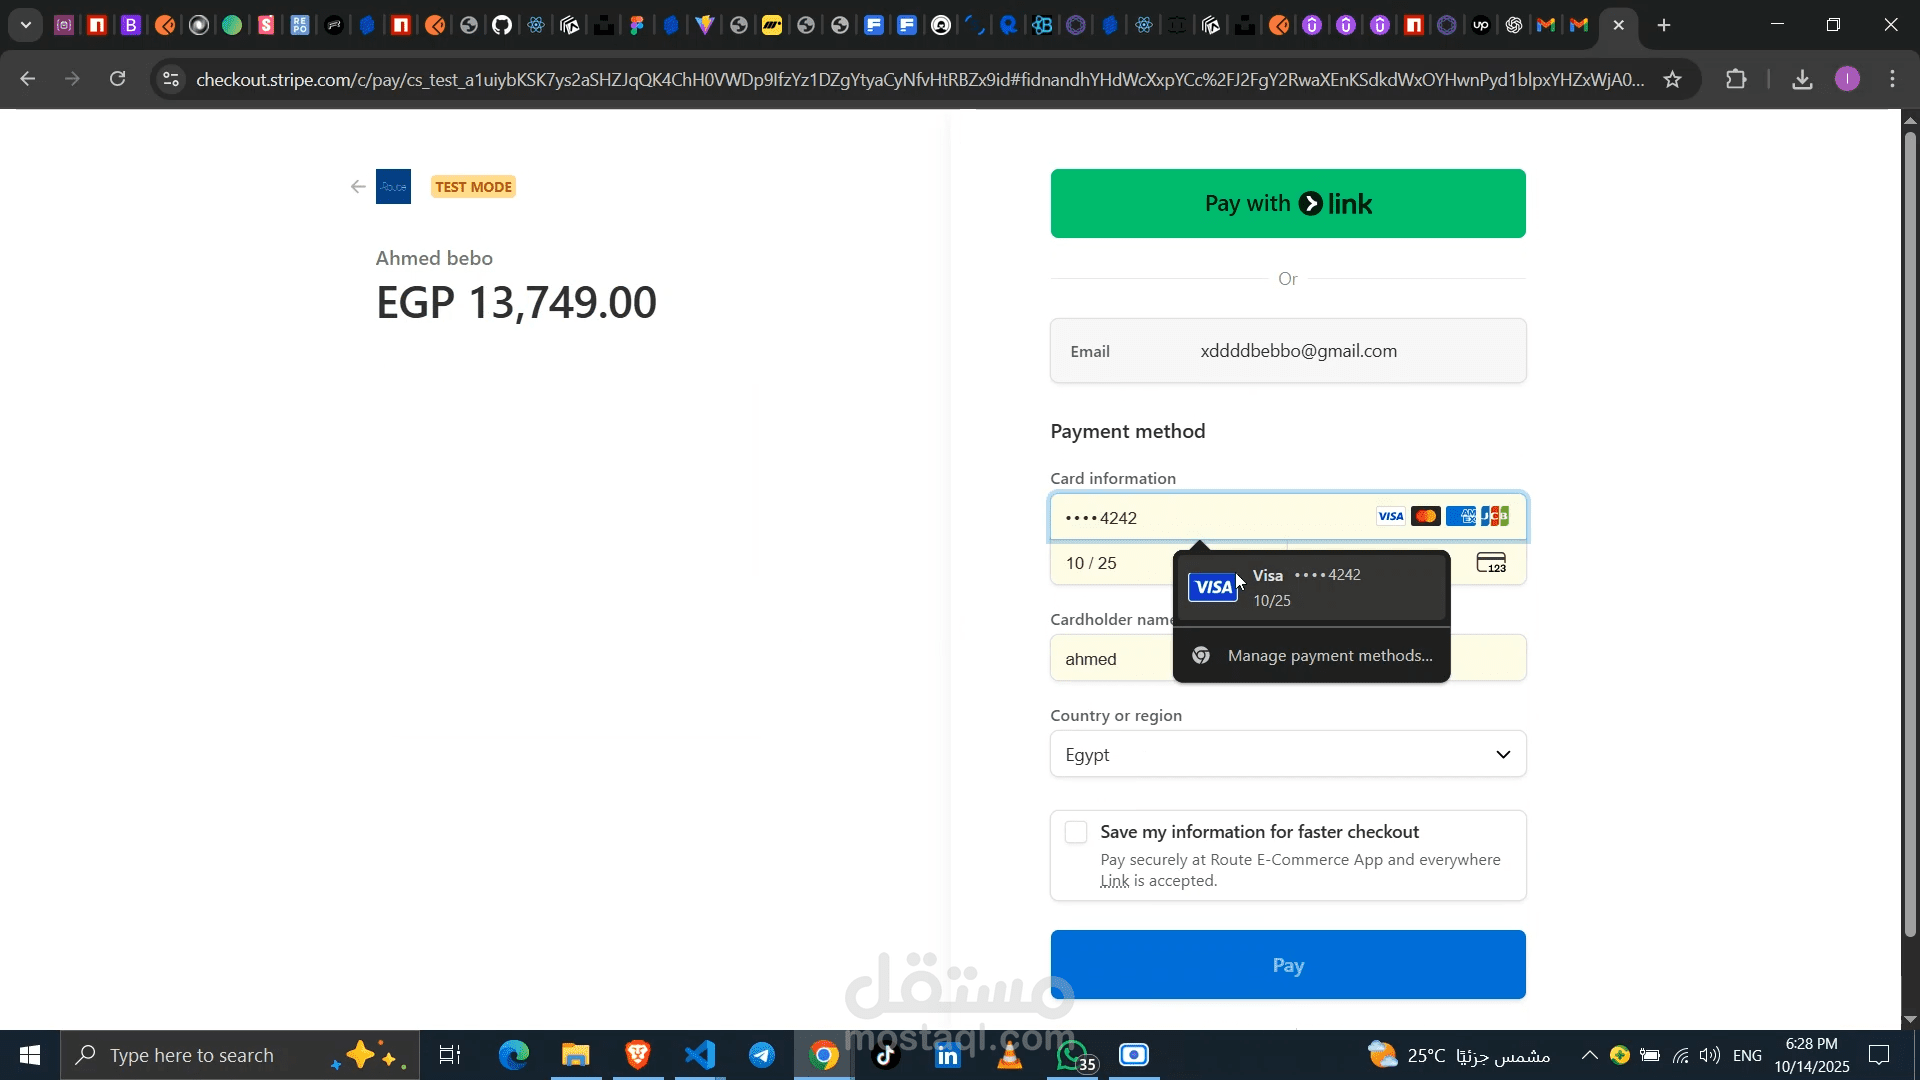Image resolution: width=1920 pixels, height=1080 pixels.
Task: Open Chrome three-dot menu
Action: coord(1892,79)
